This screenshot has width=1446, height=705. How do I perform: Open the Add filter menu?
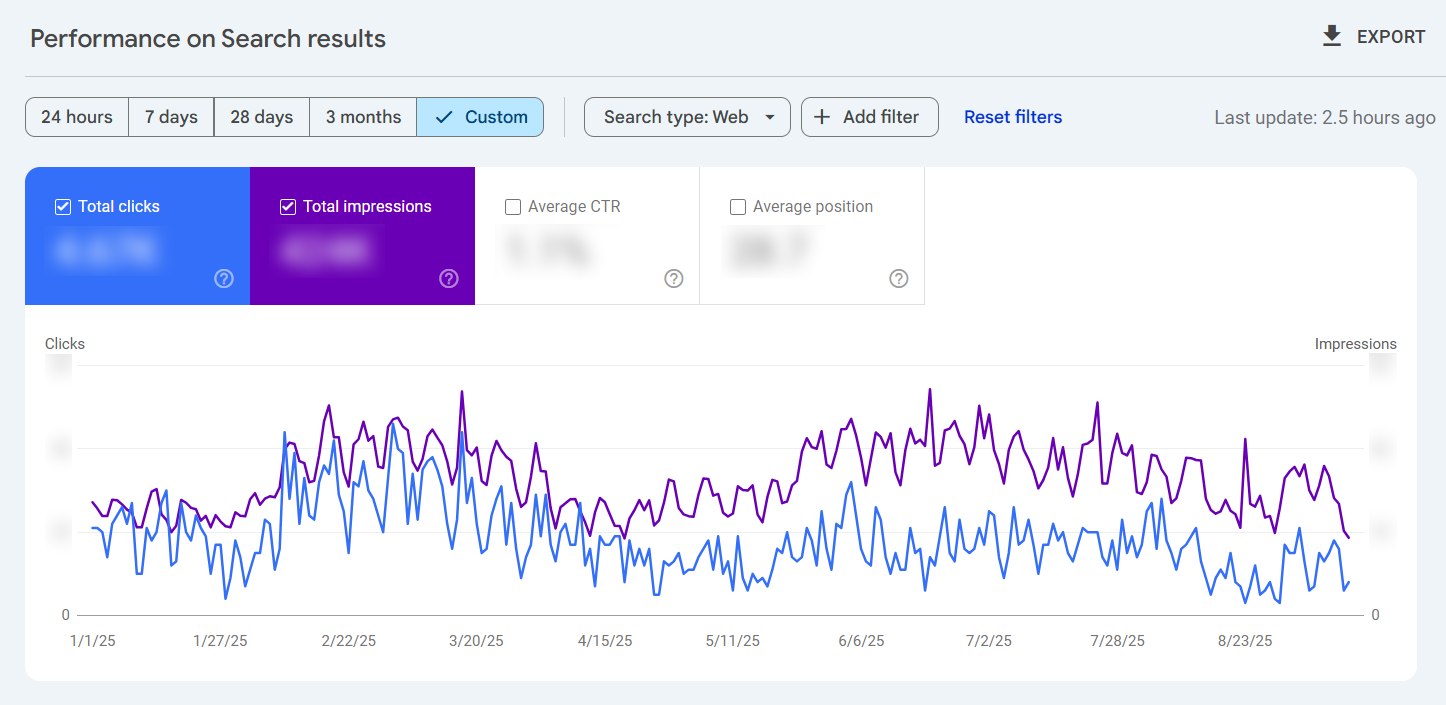(x=869, y=117)
